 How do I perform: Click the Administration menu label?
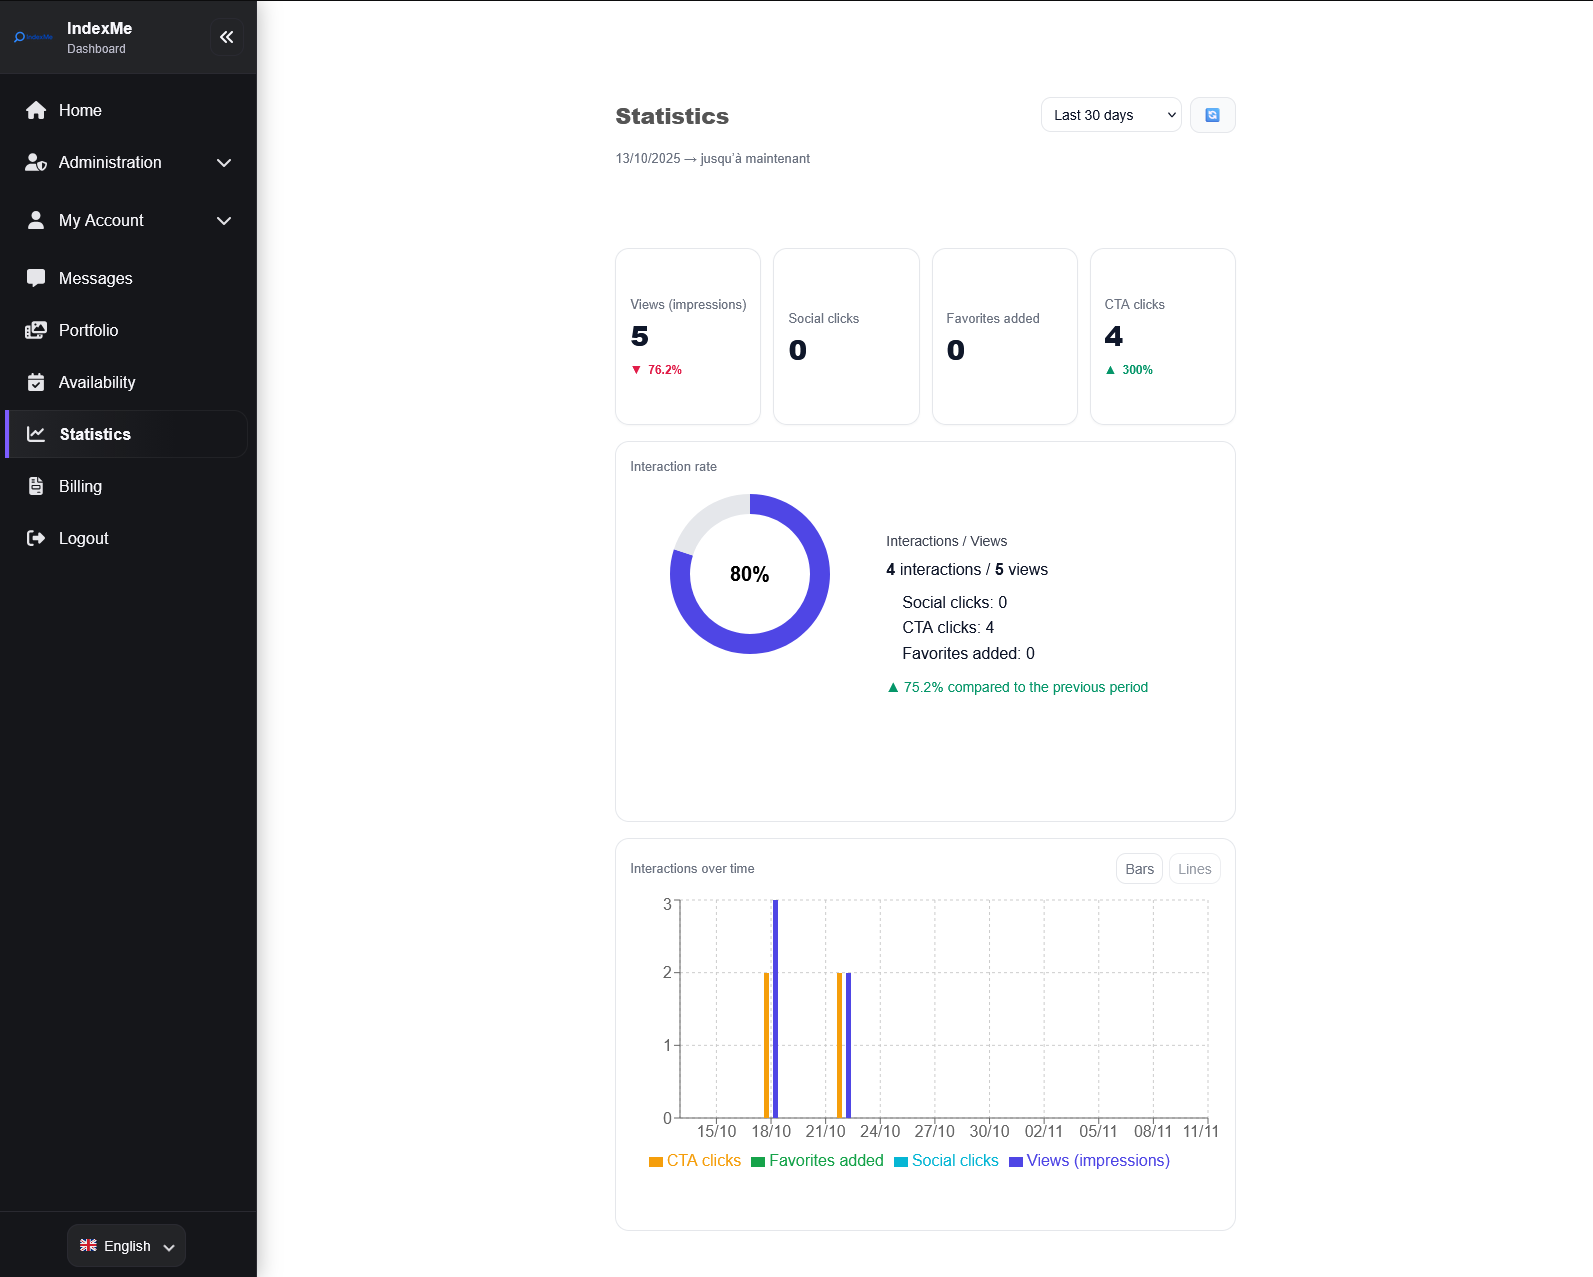[x=110, y=162]
